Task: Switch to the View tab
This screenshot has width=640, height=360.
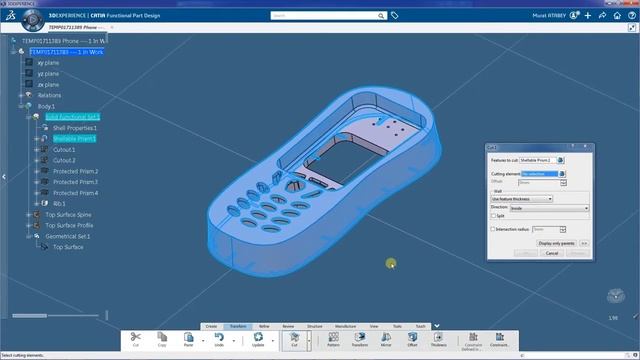Action: click(x=374, y=326)
